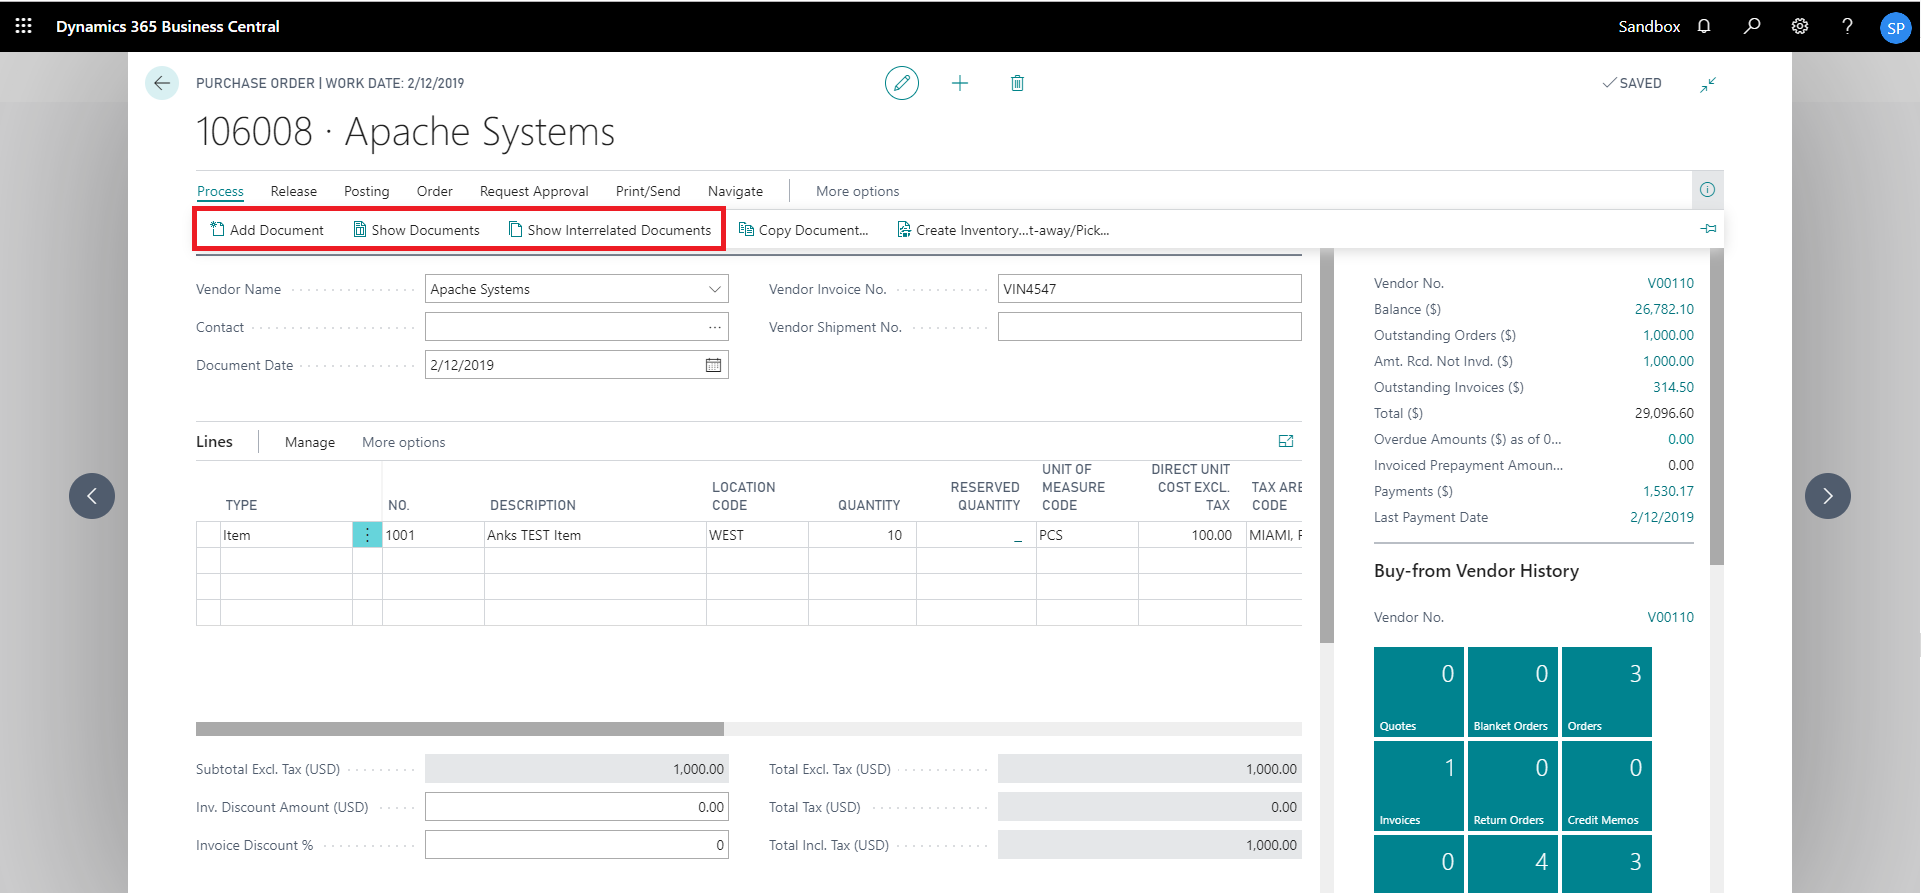Click the plus icon to create new order
Viewport: 1921px width, 893px height.
click(x=960, y=83)
